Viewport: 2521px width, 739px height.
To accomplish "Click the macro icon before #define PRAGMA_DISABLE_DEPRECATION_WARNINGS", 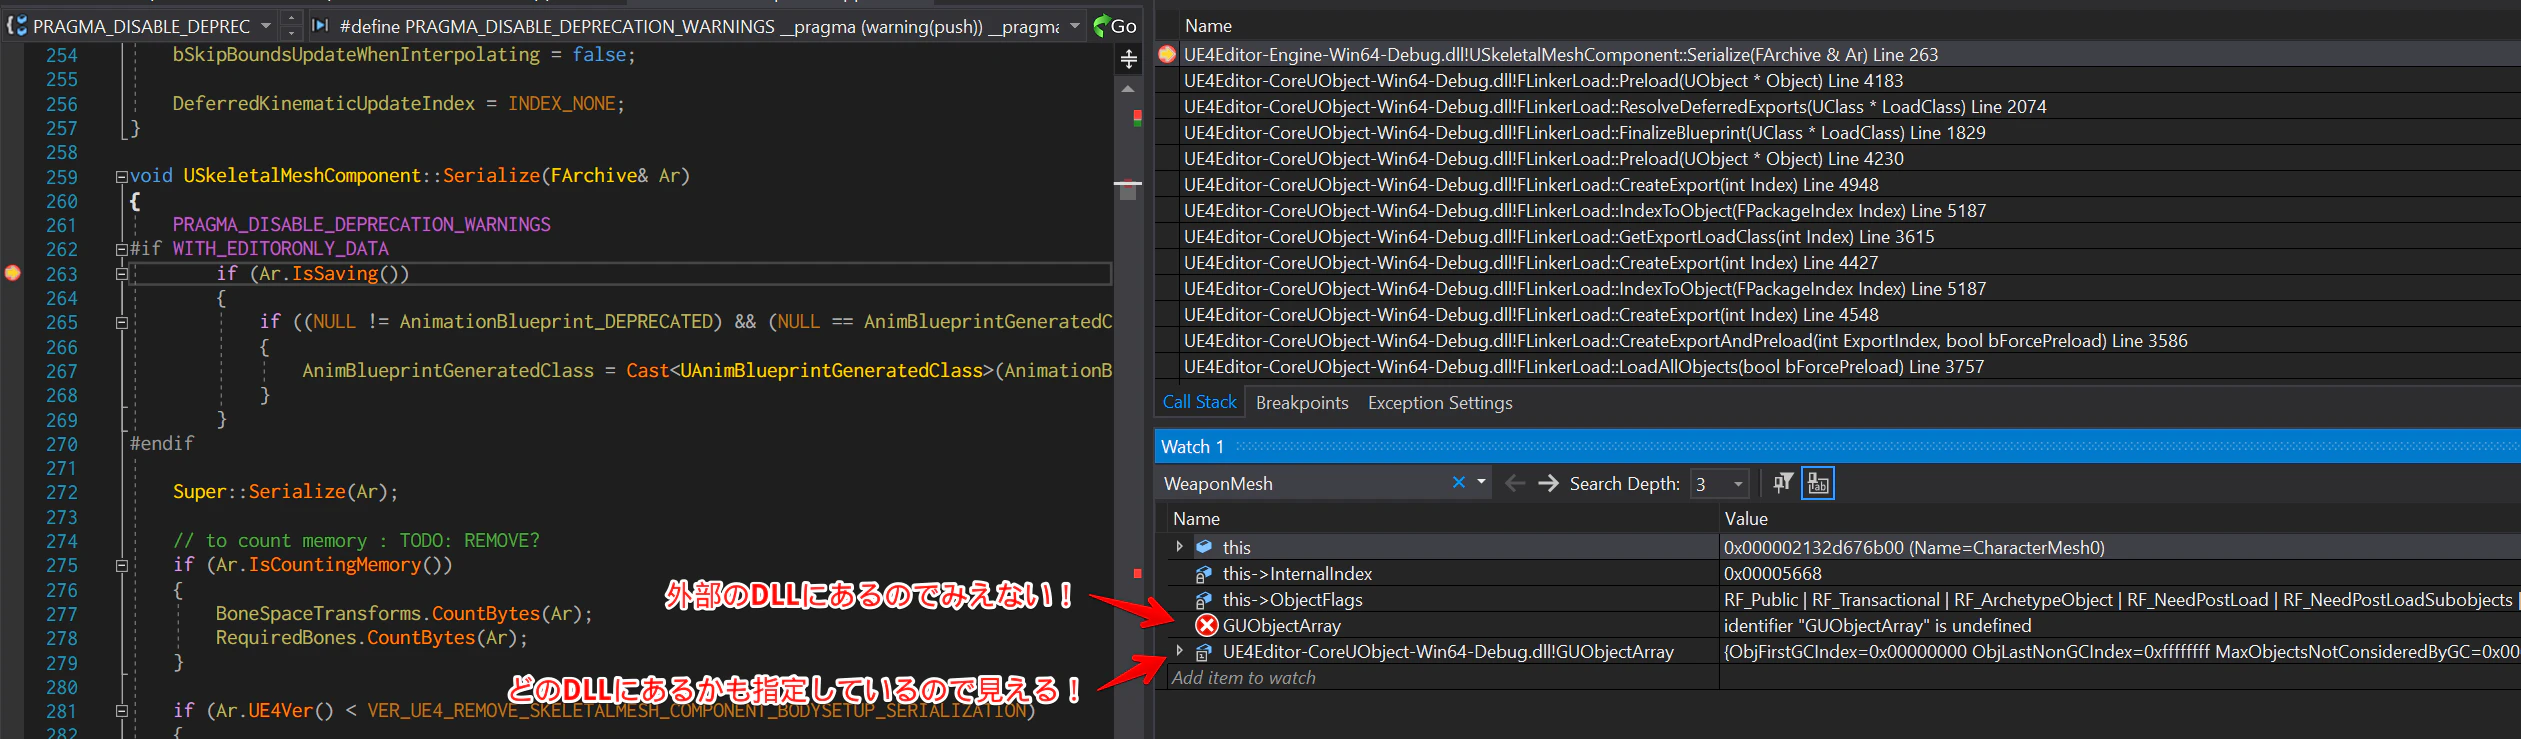I will (320, 26).
